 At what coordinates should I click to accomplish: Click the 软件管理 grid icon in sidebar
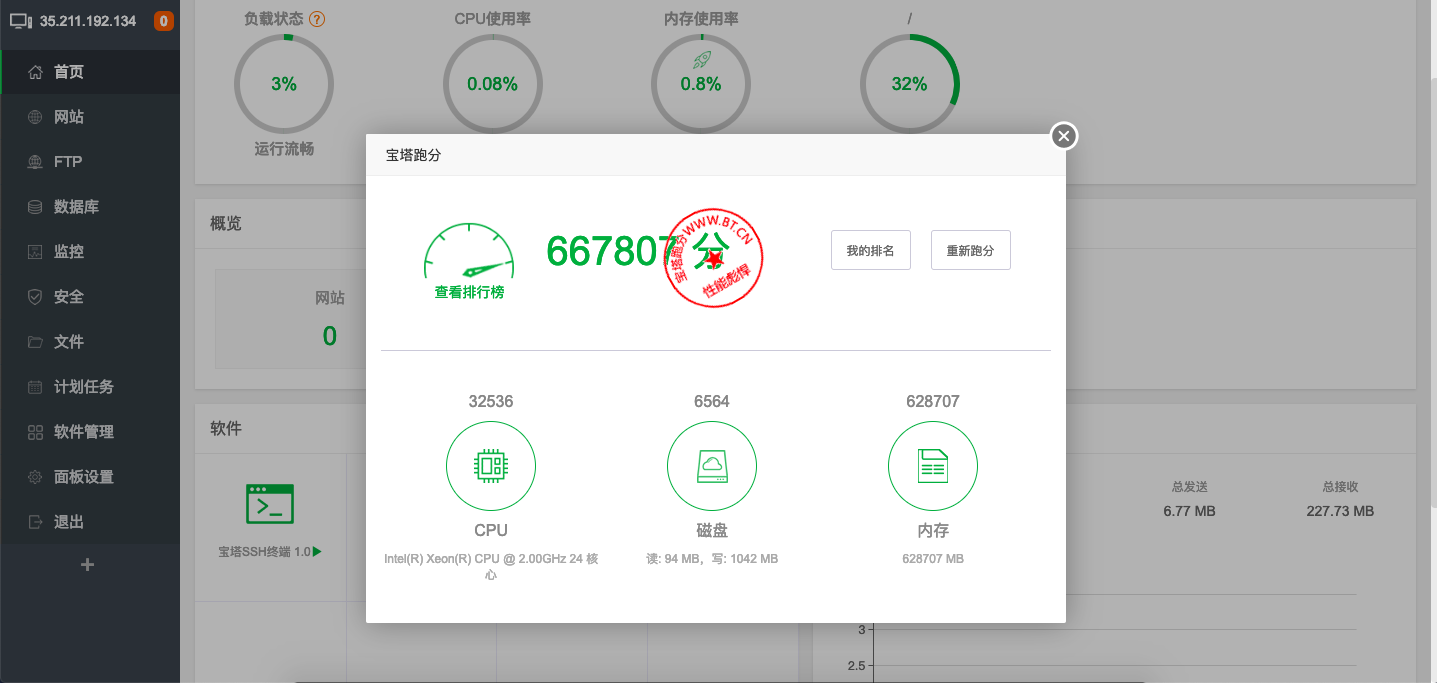click(35, 432)
